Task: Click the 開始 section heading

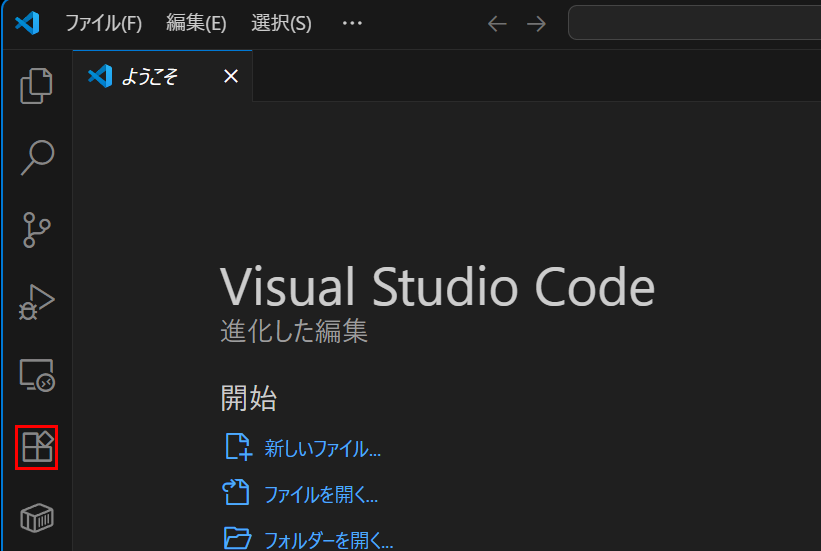Action: (x=249, y=398)
